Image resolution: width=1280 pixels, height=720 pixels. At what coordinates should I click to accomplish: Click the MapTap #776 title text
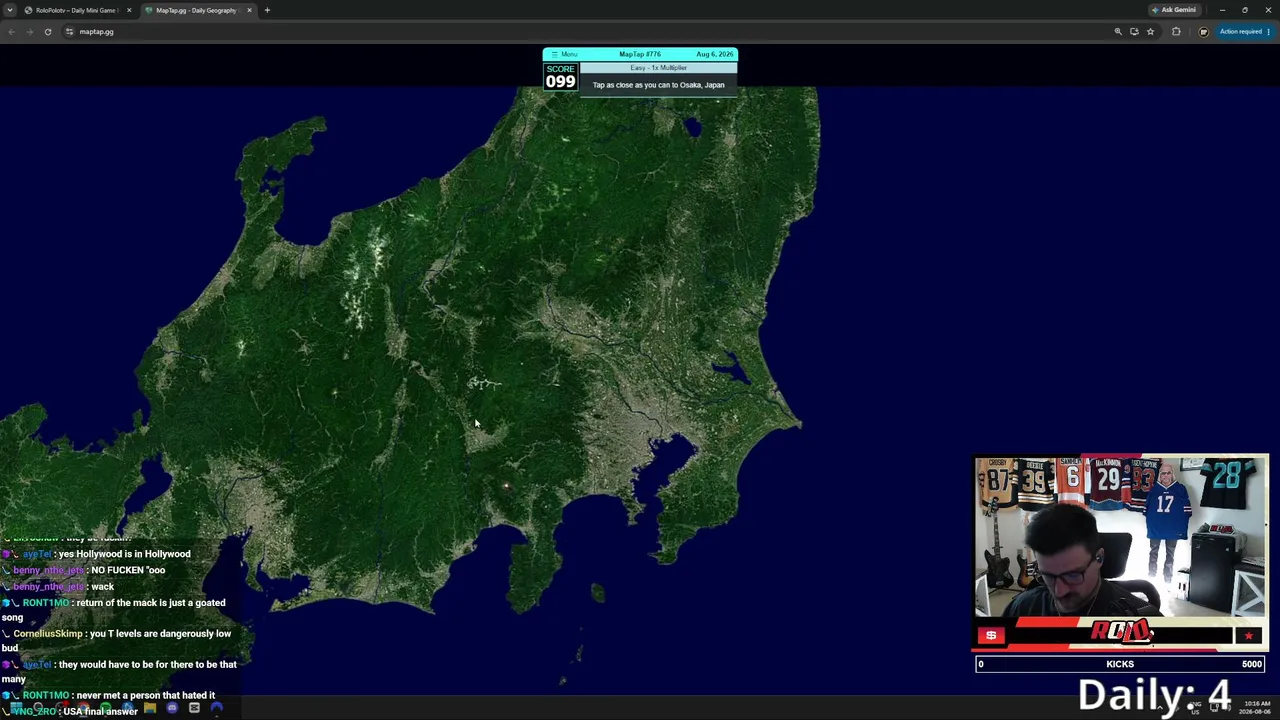point(640,54)
